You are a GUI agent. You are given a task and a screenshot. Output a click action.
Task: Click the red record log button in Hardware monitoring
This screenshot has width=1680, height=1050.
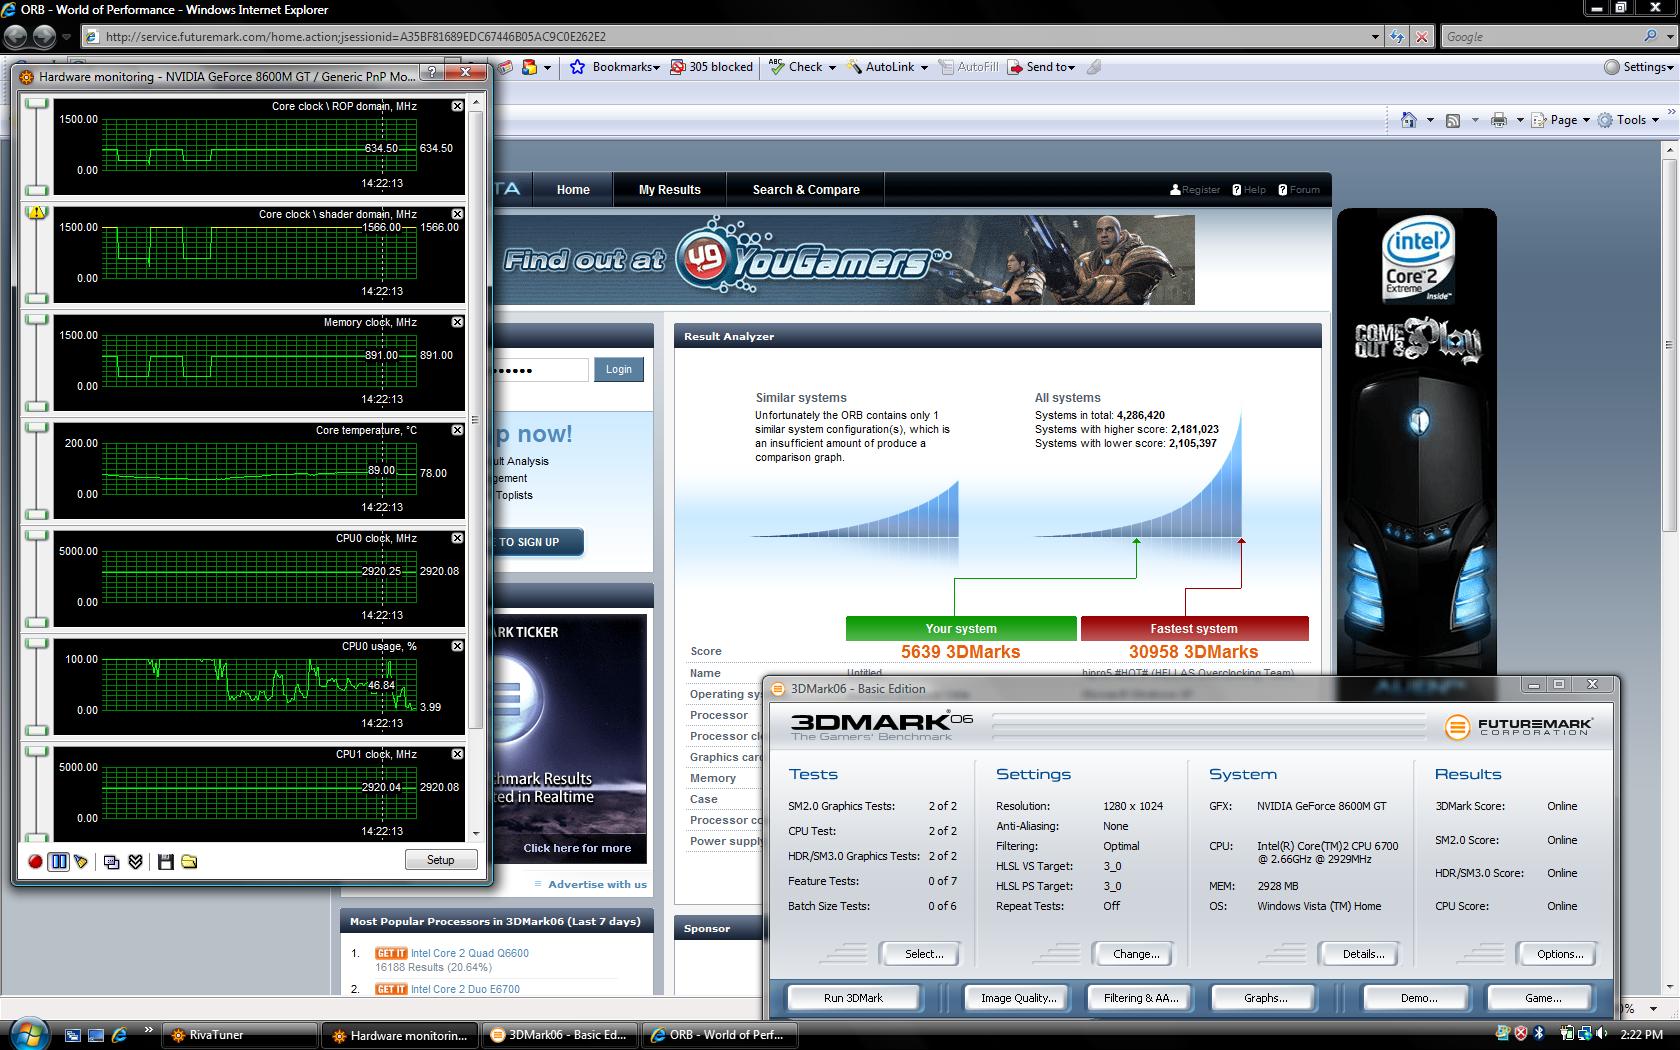[35, 861]
